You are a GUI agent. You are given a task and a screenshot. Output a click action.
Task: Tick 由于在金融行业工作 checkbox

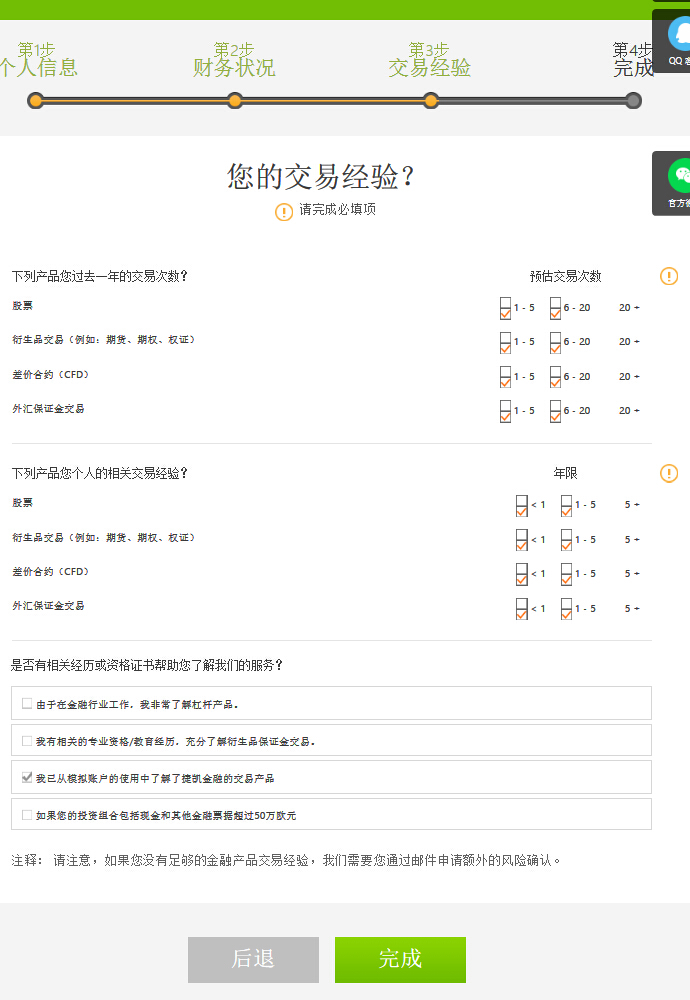pos(27,703)
